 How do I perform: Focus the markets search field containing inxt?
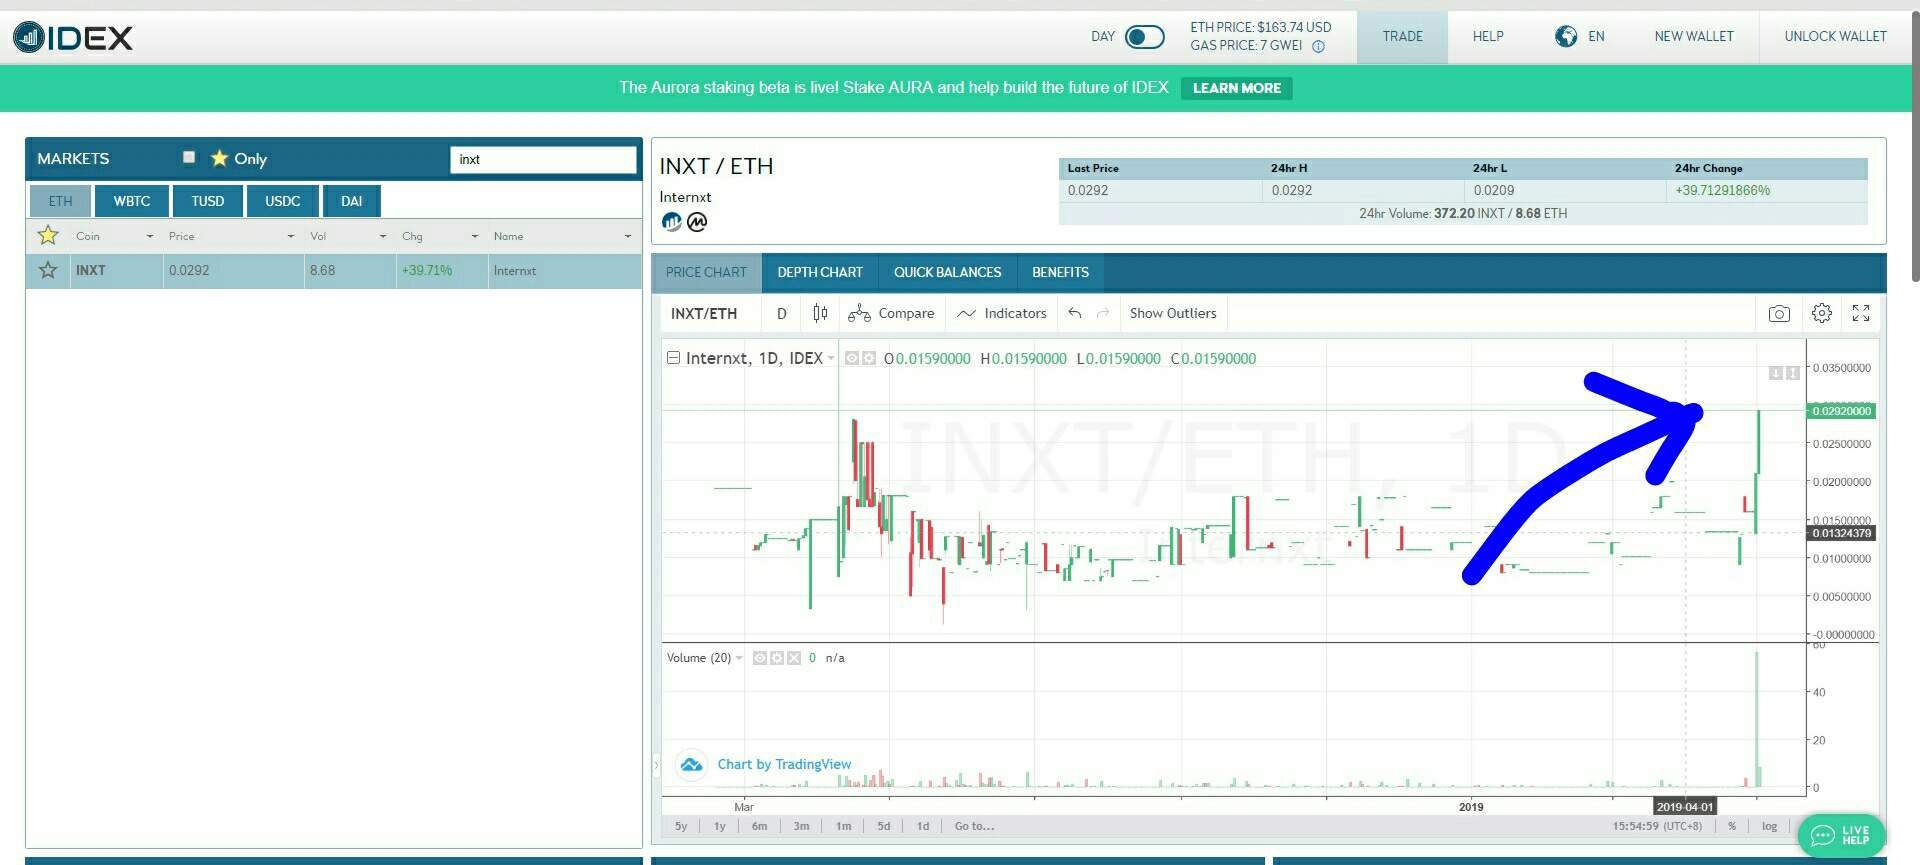pyautogui.click(x=543, y=159)
